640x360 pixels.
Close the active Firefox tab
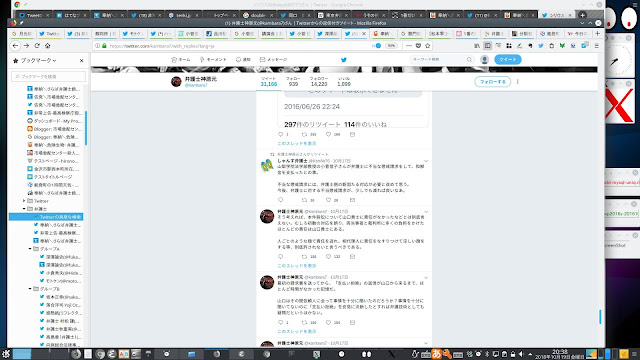tap(364, 34)
